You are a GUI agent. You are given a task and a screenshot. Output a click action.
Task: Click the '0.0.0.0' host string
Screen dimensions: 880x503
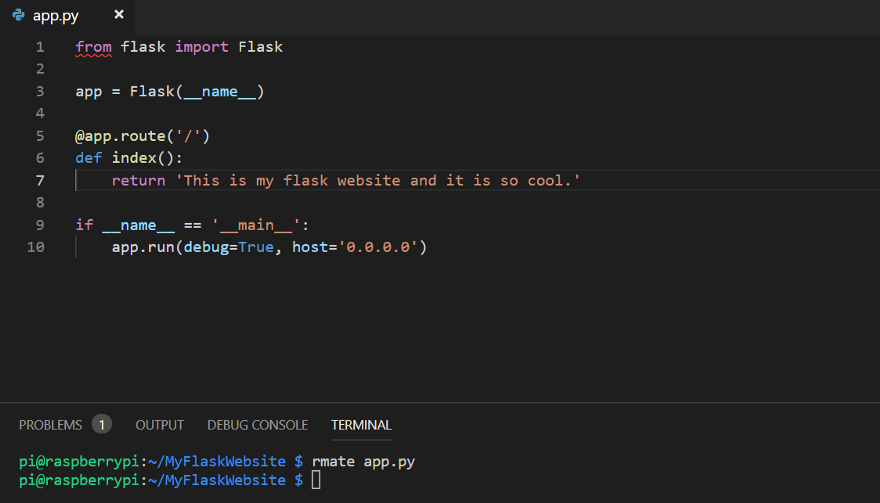click(x=380, y=247)
